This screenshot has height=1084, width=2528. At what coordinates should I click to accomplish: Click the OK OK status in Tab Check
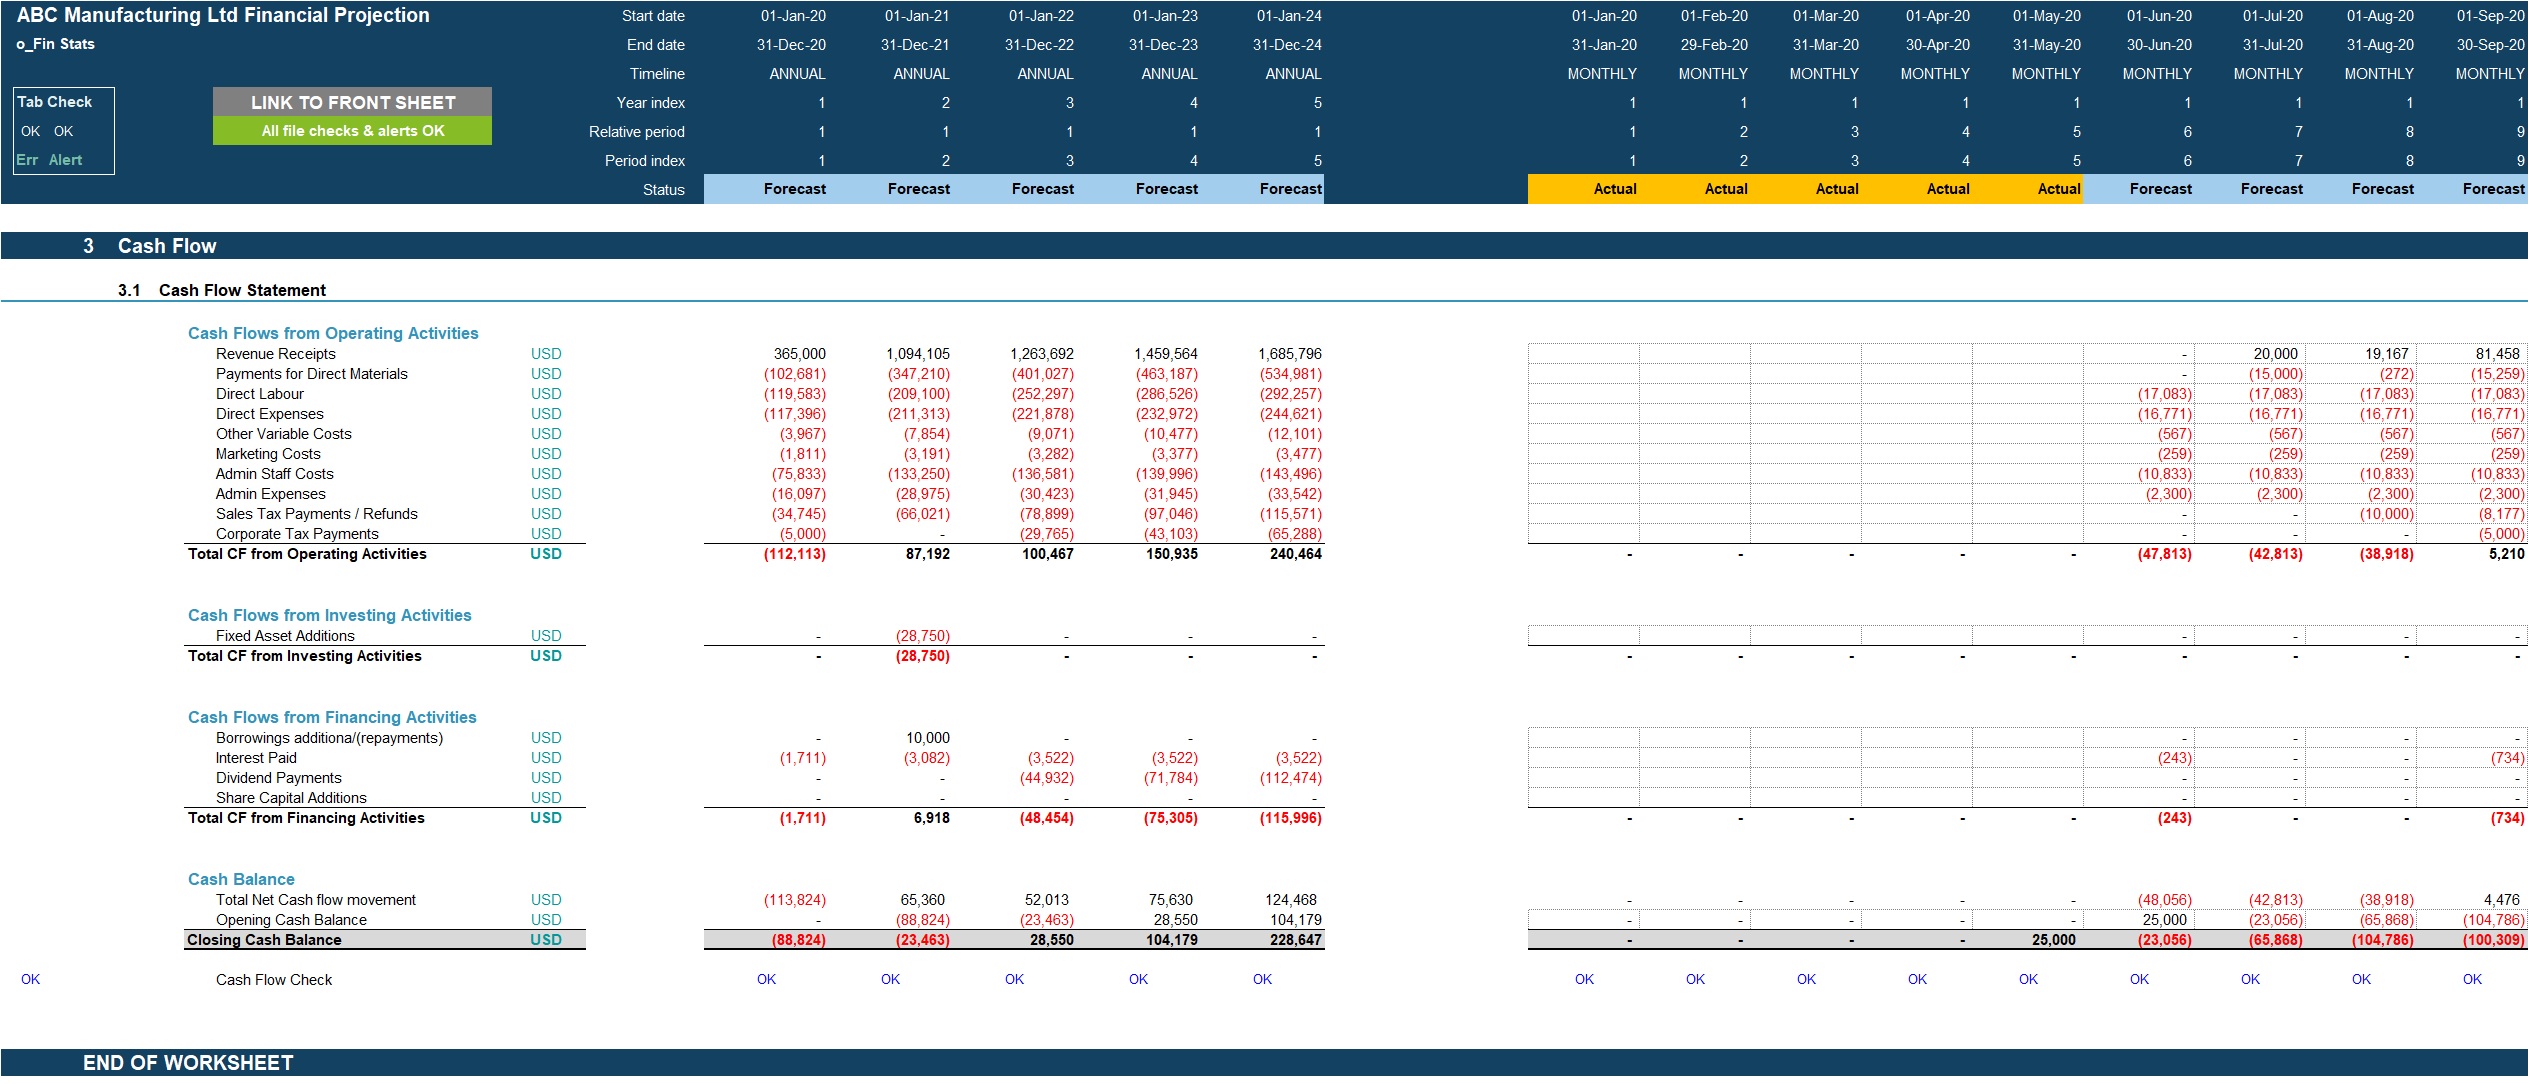pyautogui.click(x=47, y=131)
